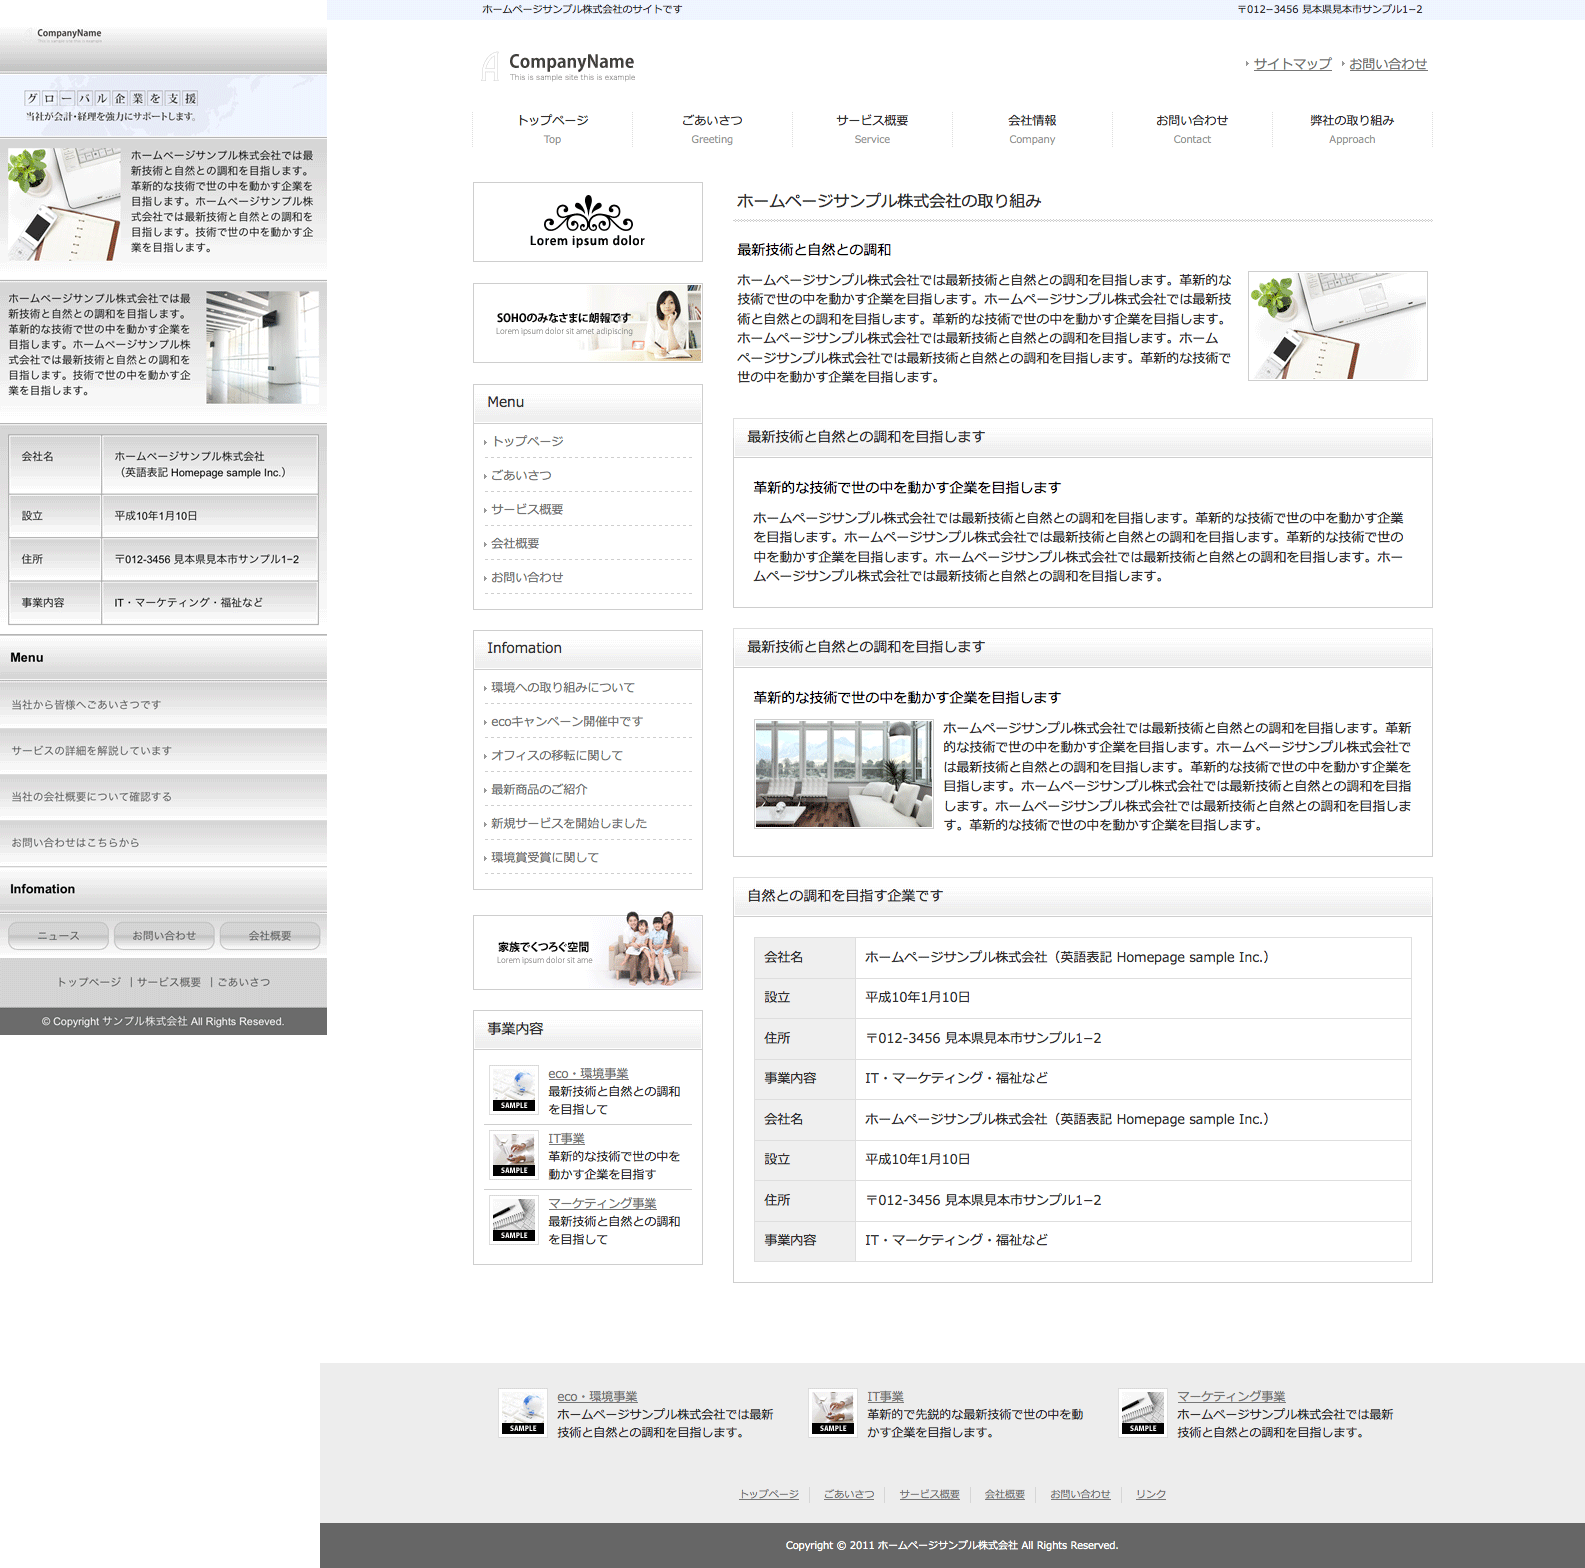Open the IT事業 sample thumbnail in sidebar
Viewport: 1585px width, 1568px height.
514,1155
